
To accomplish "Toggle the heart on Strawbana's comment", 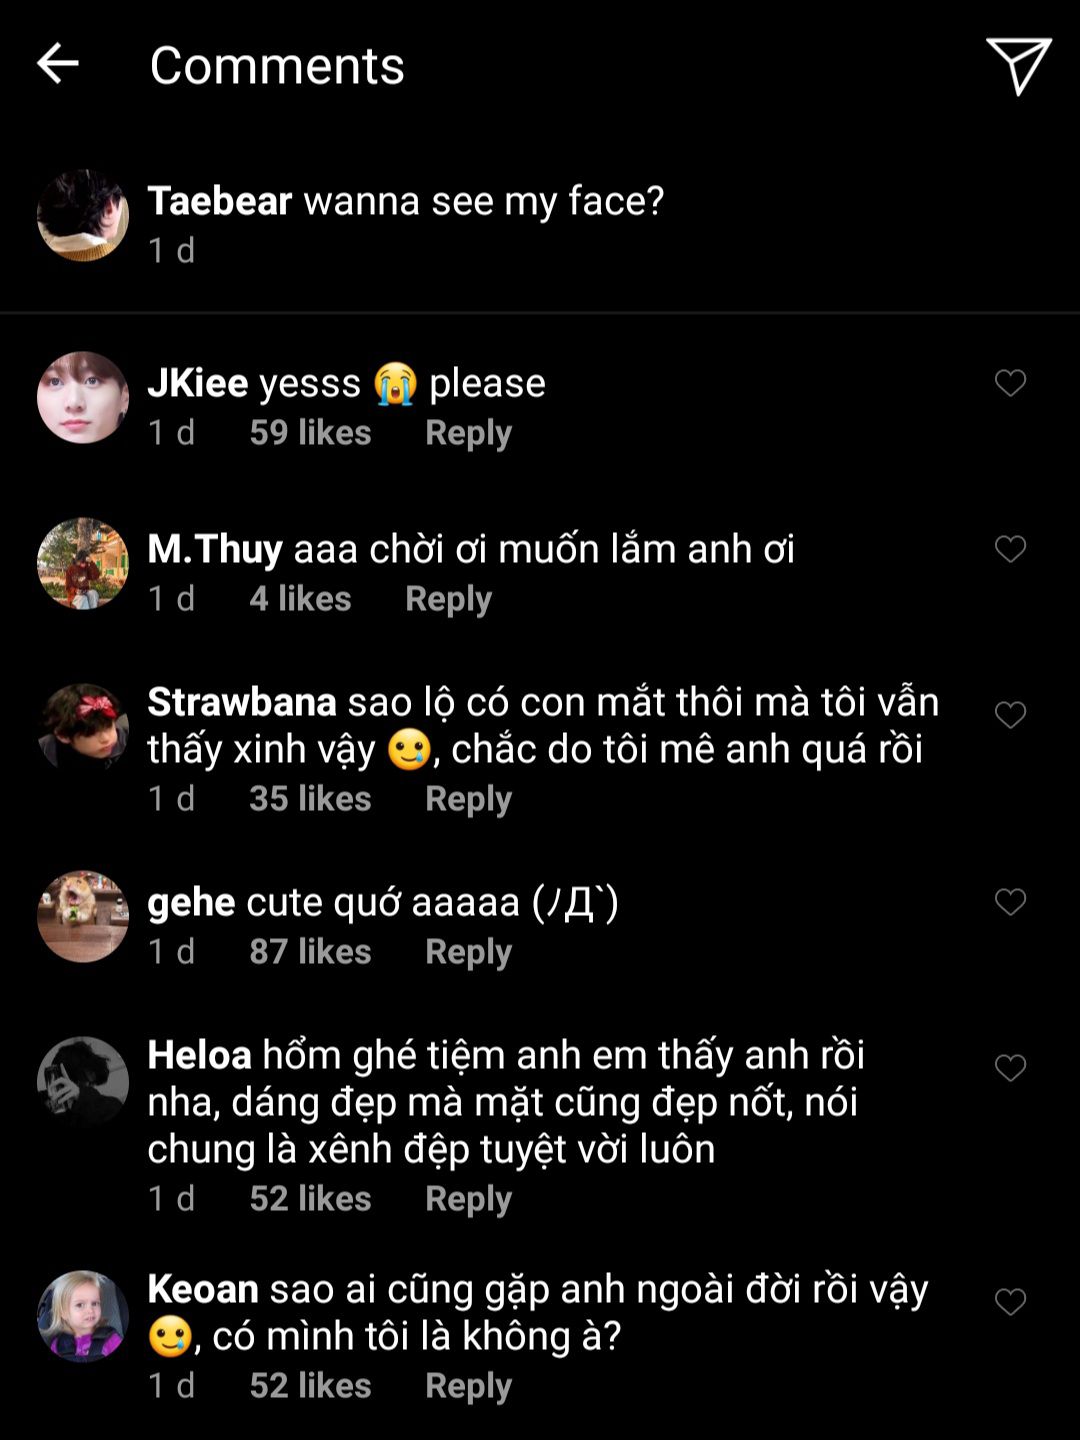I will [x=1010, y=715].
